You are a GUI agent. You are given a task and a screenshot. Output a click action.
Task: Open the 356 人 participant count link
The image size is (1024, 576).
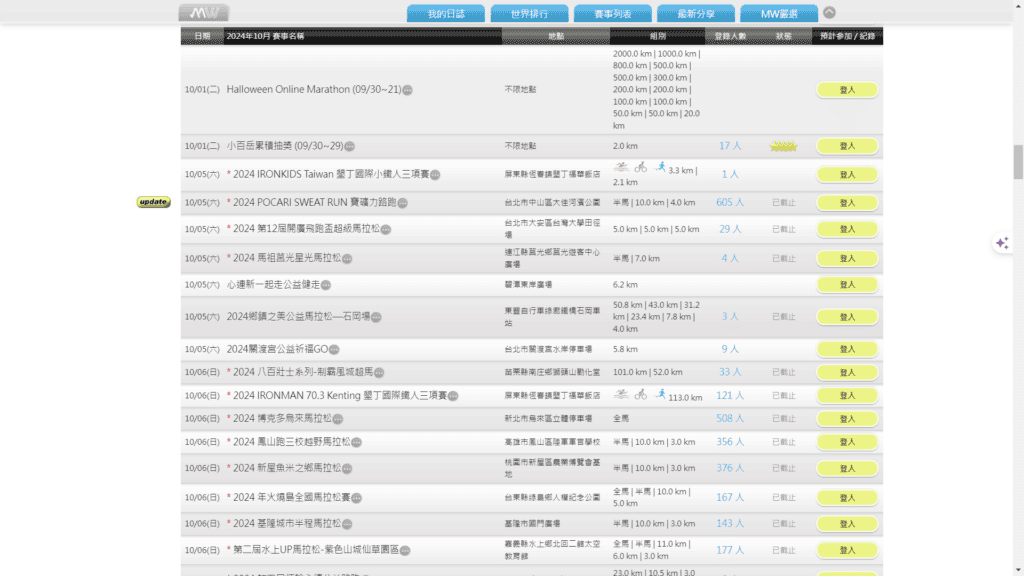730,441
